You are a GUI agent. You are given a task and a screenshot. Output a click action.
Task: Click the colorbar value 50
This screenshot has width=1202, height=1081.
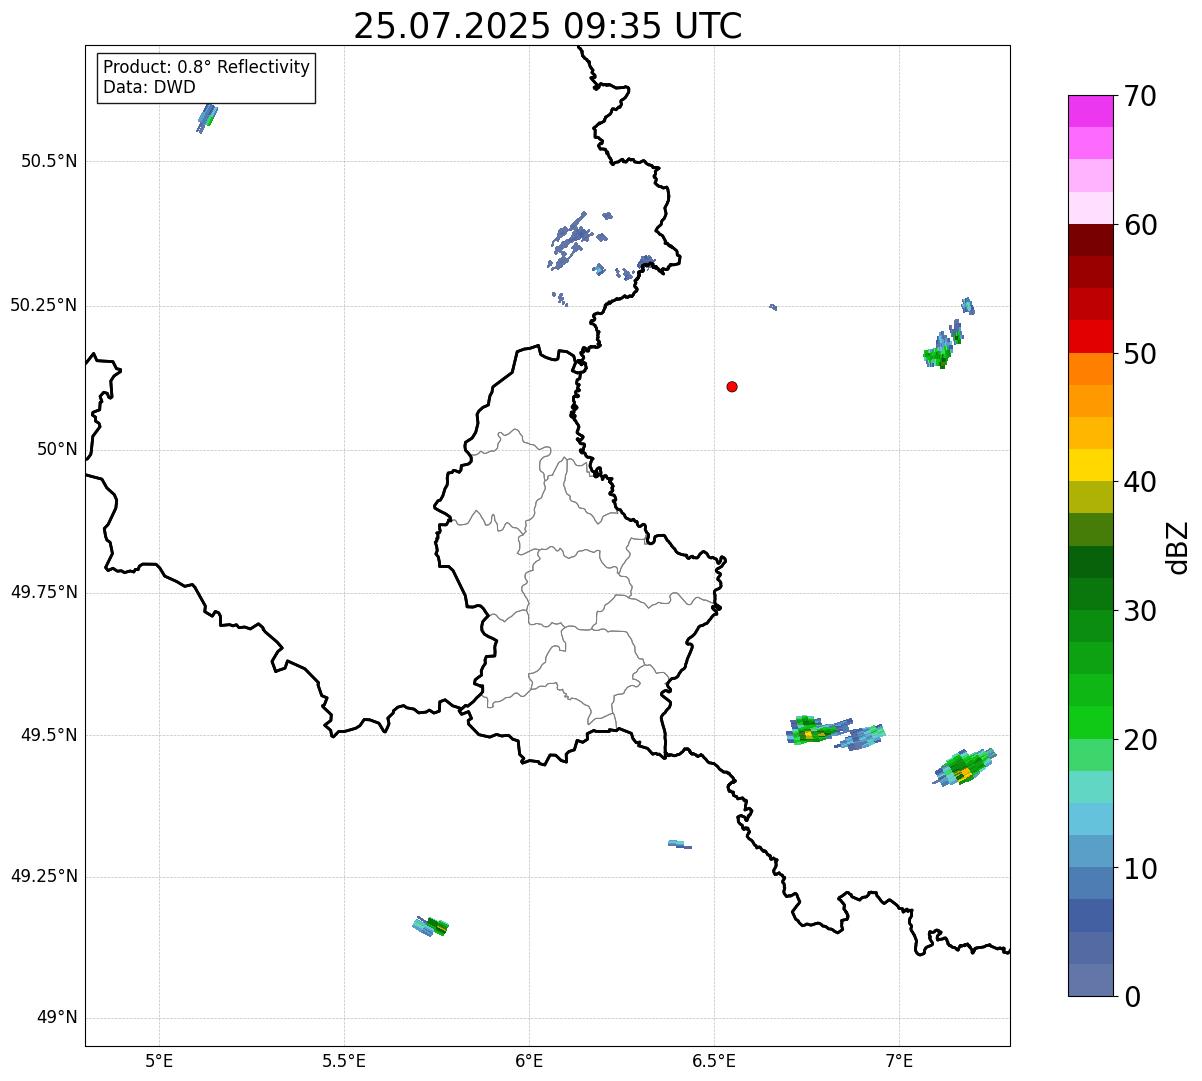coord(1140,354)
